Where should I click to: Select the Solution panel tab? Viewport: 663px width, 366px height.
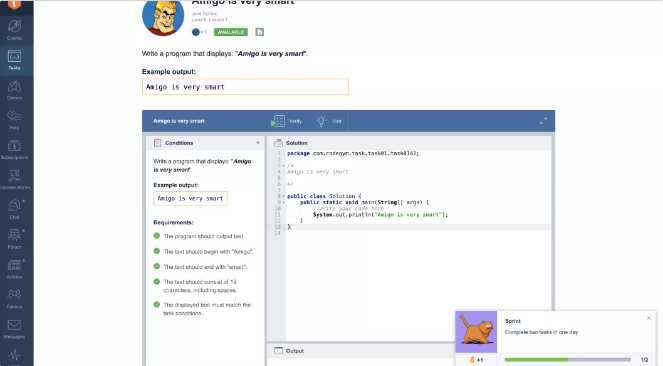coord(291,143)
